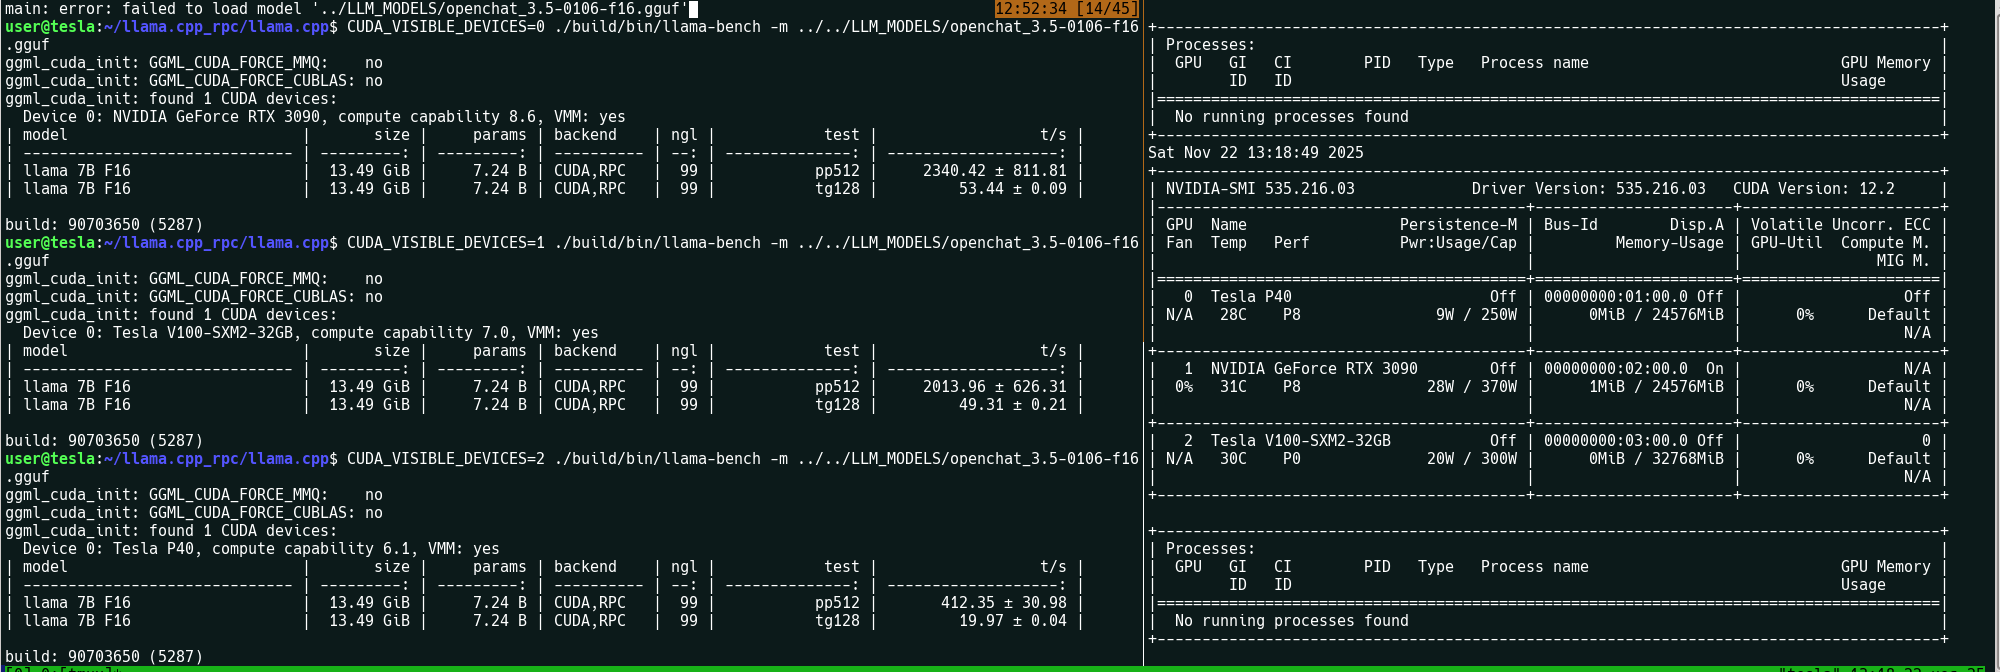Click the 'NVIDIA-SMI 535.216.03' header text

(x=1260, y=189)
